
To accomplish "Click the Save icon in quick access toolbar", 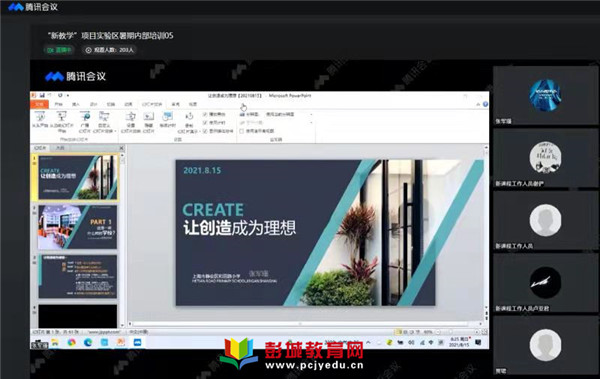I will [x=42, y=95].
